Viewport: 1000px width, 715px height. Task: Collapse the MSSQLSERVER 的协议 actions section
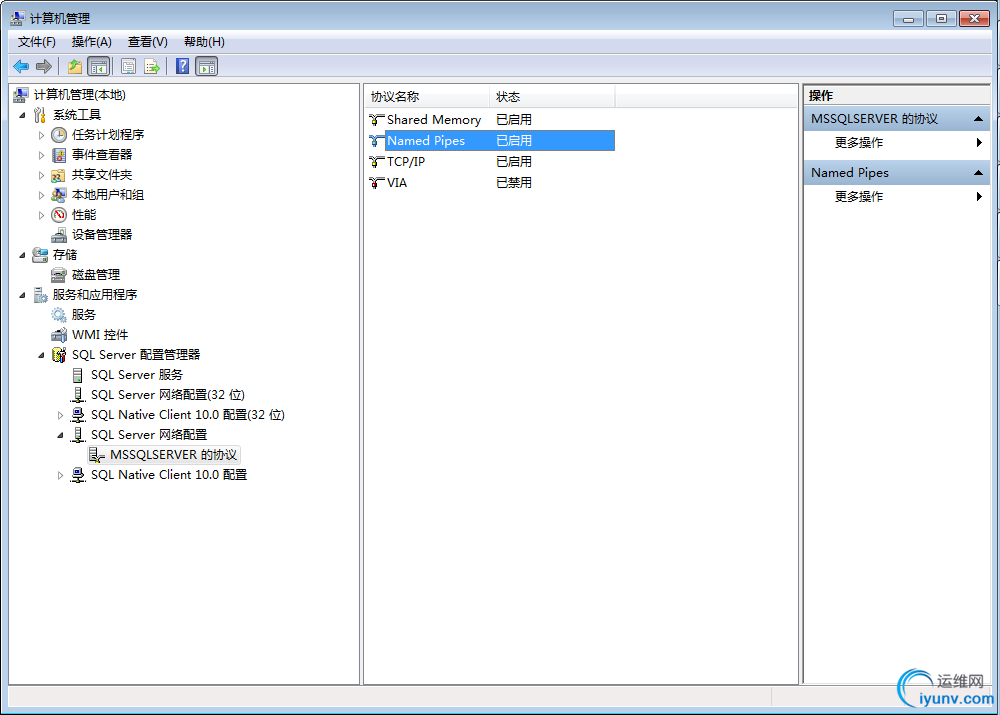[978, 119]
